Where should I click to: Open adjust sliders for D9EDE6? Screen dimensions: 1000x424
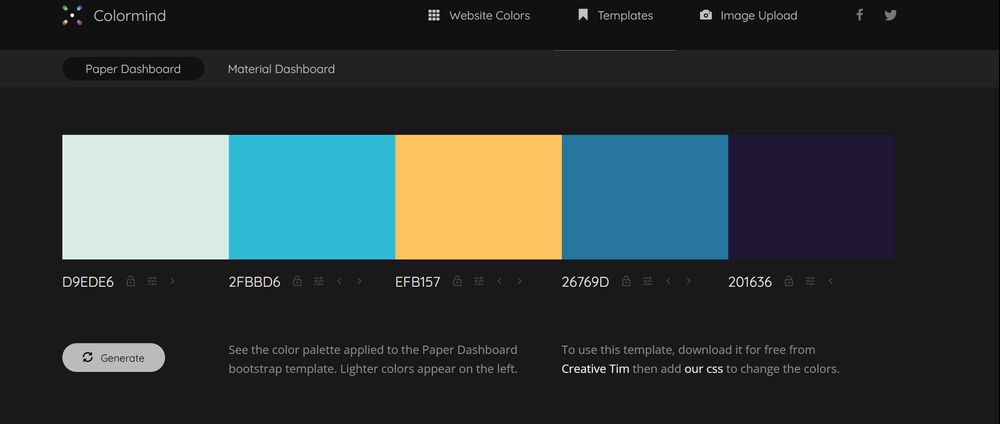[x=152, y=281]
